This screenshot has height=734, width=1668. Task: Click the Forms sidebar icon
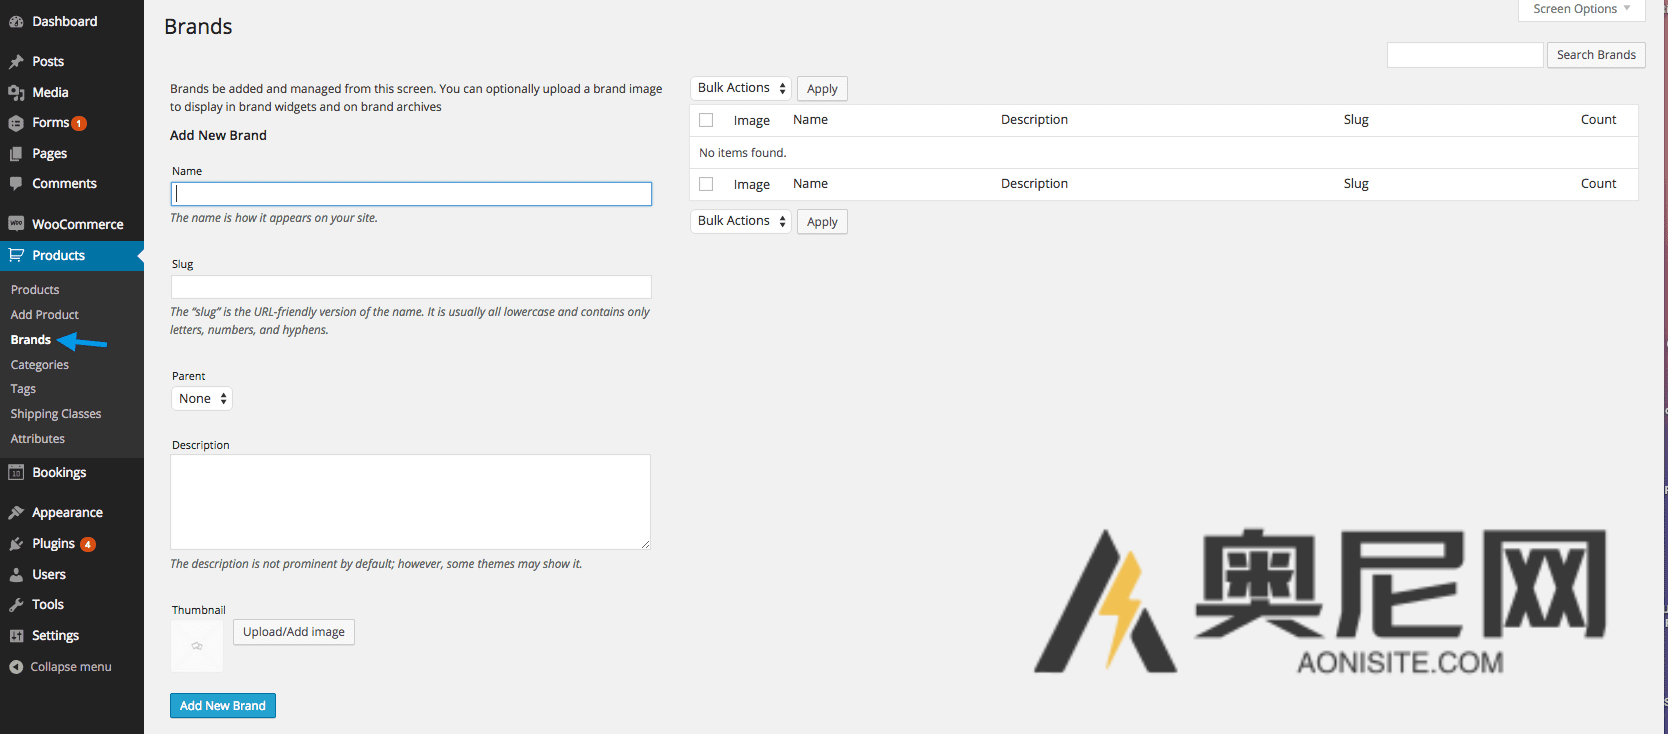point(16,123)
